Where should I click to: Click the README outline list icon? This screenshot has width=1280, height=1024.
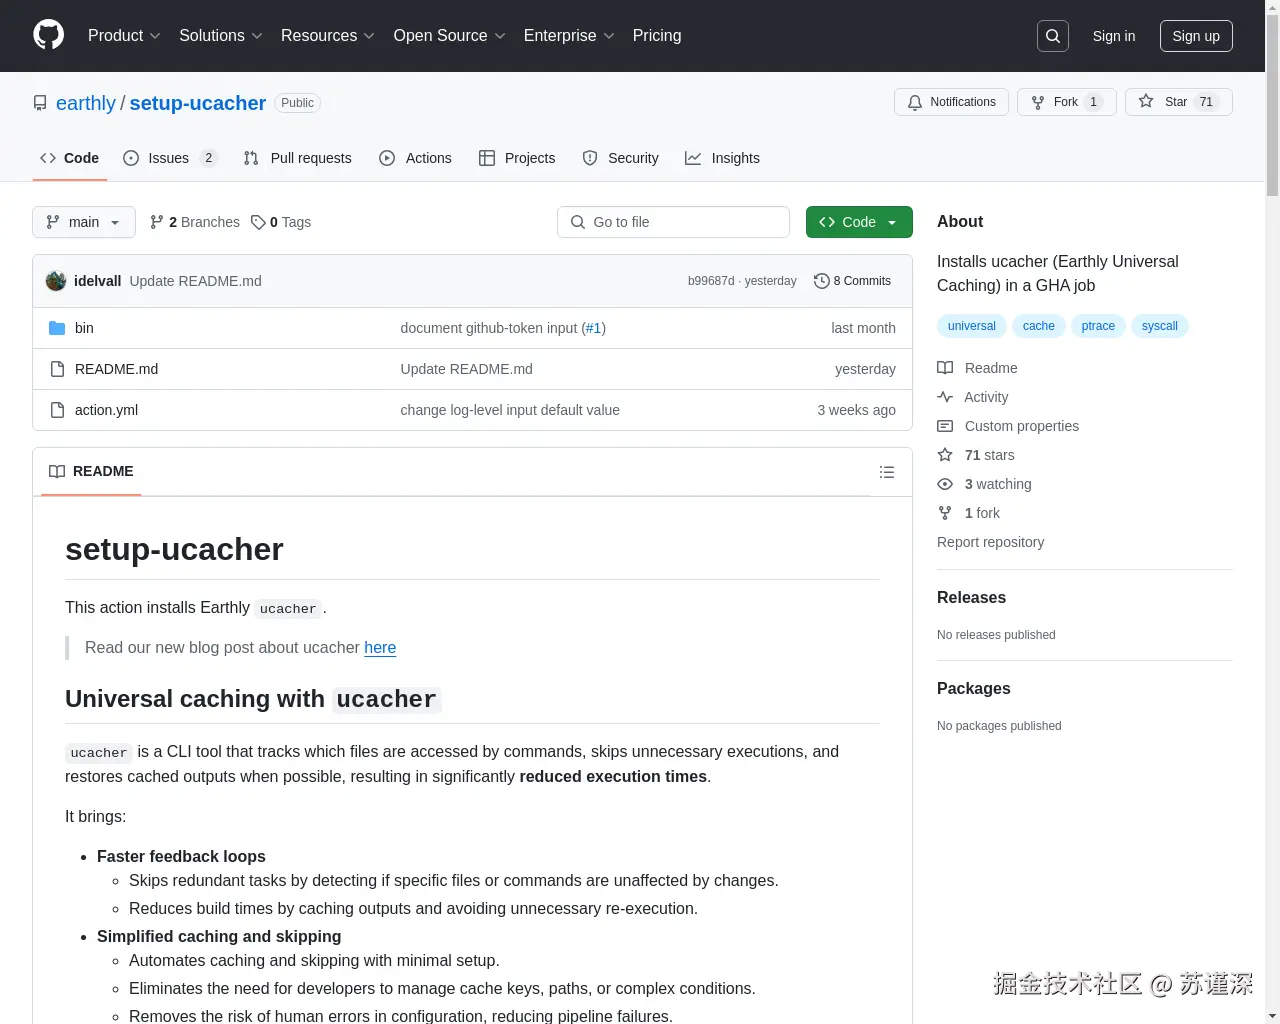click(x=886, y=471)
